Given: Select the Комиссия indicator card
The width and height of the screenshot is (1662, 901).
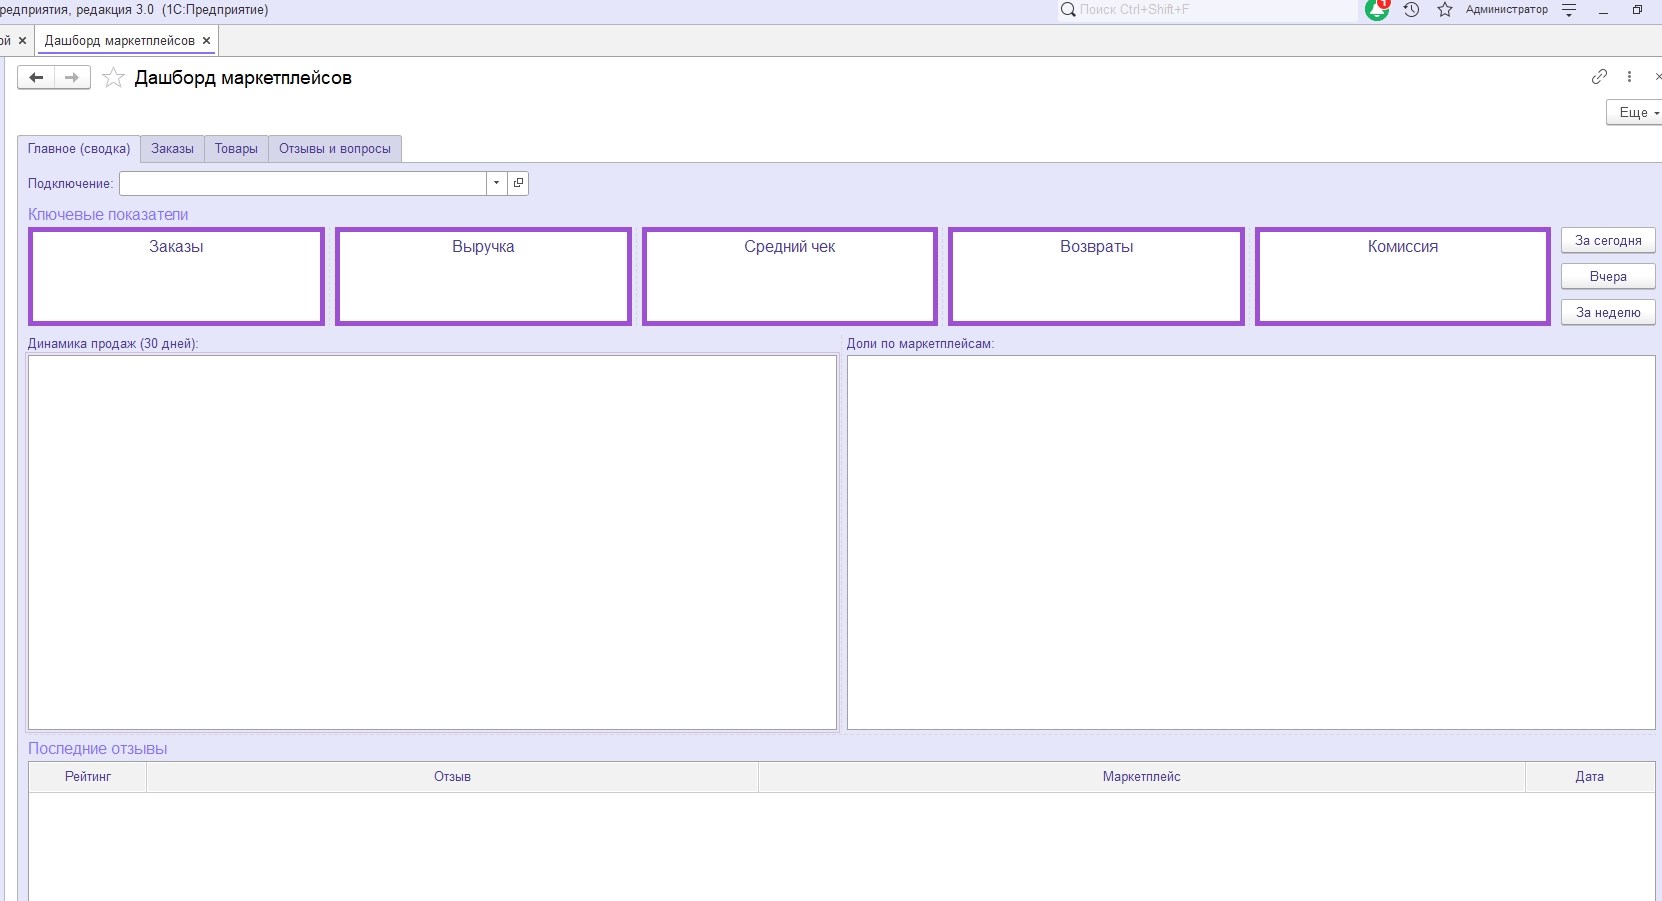Looking at the screenshot, I should 1403,276.
